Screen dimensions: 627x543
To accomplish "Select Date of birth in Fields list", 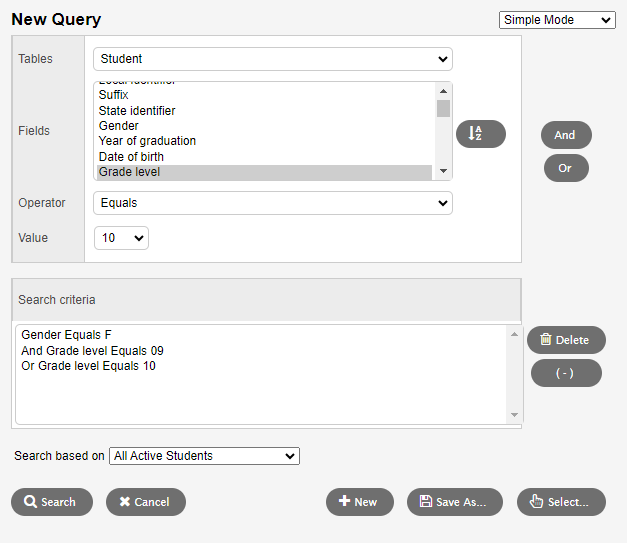I will click(264, 157).
